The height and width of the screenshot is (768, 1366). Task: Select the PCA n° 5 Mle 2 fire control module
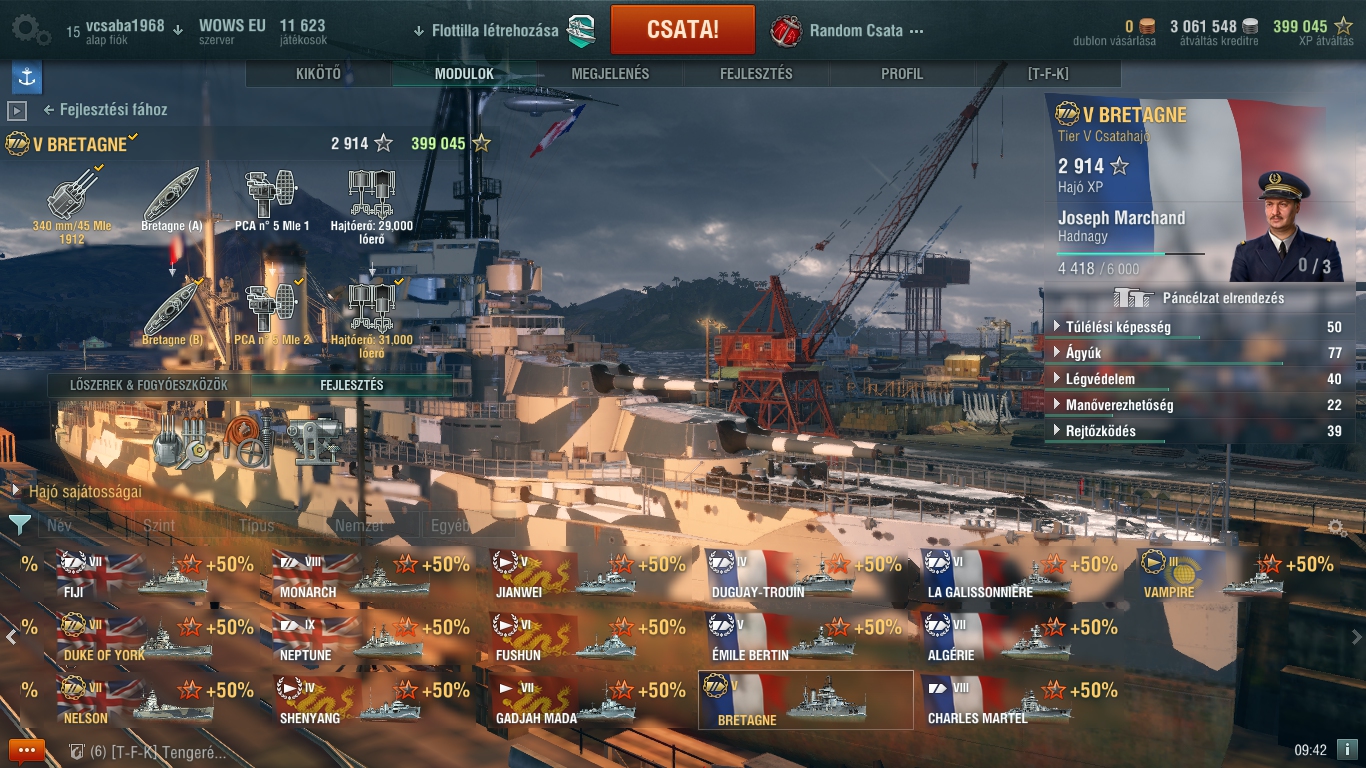(x=272, y=312)
